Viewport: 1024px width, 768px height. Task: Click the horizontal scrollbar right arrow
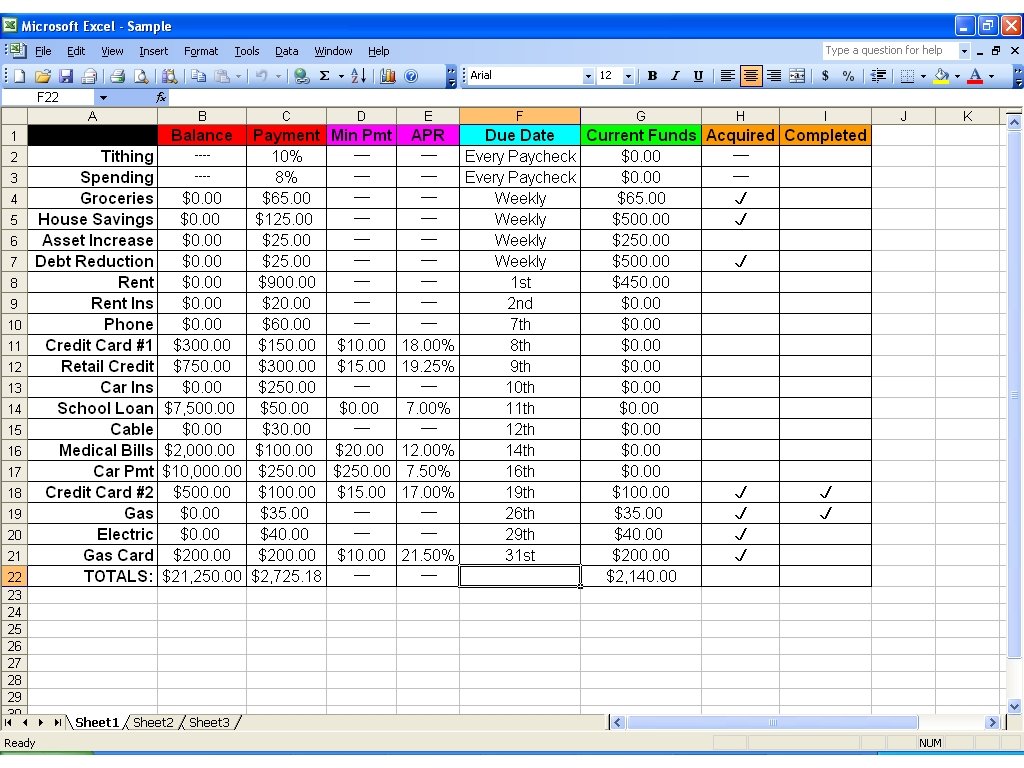(x=992, y=722)
